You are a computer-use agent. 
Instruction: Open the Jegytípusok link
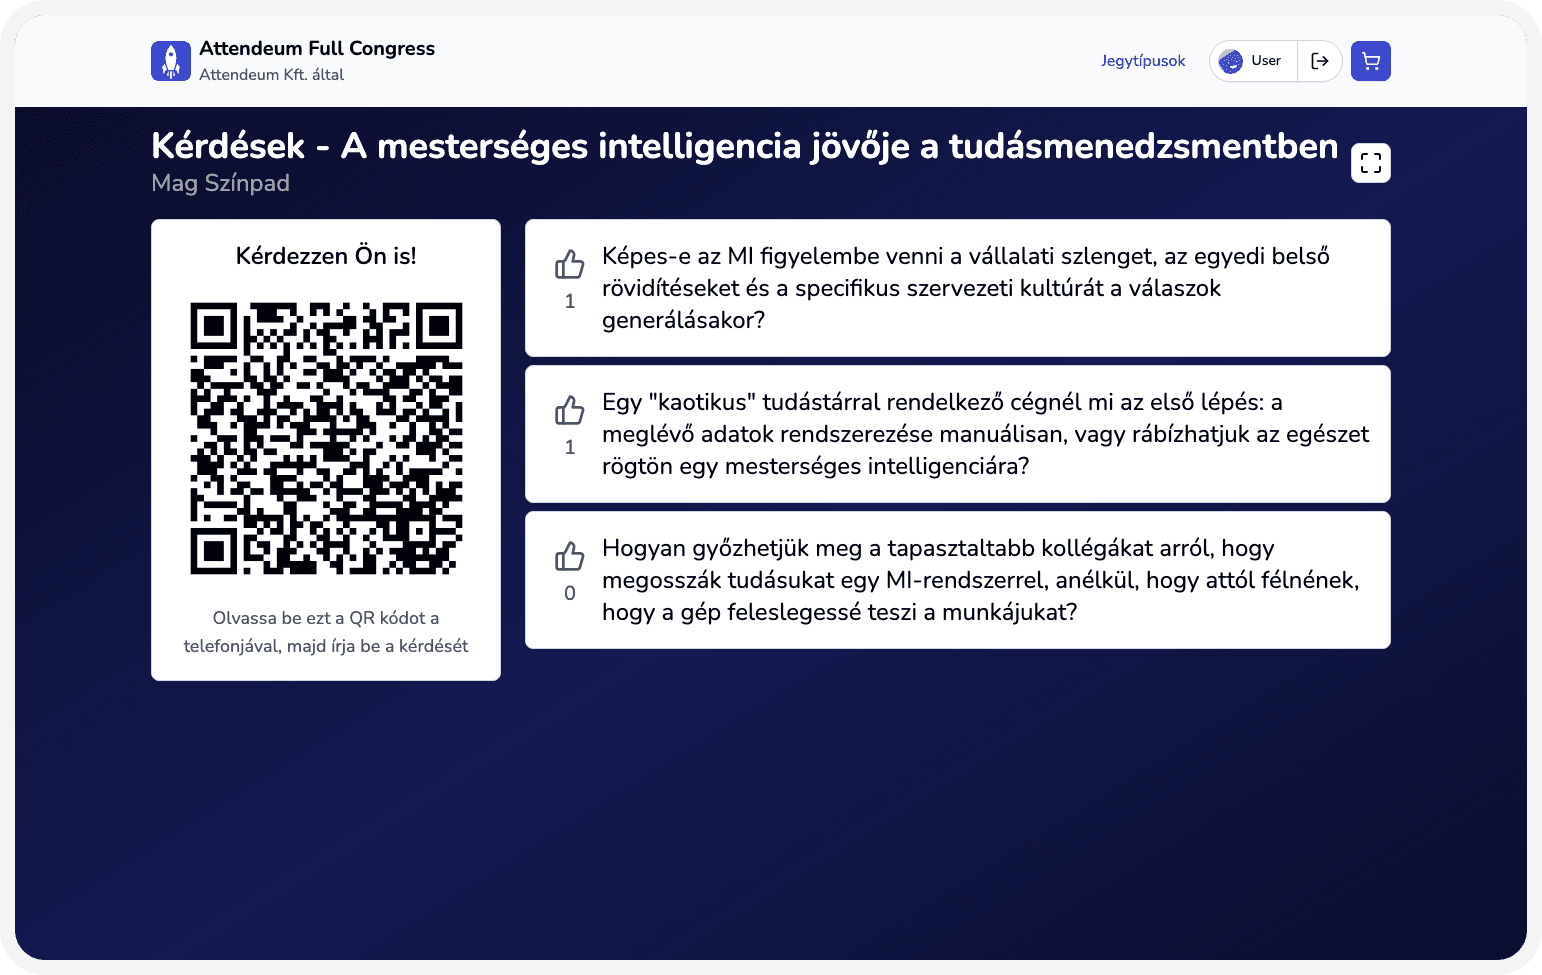[x=1143, y=61]
